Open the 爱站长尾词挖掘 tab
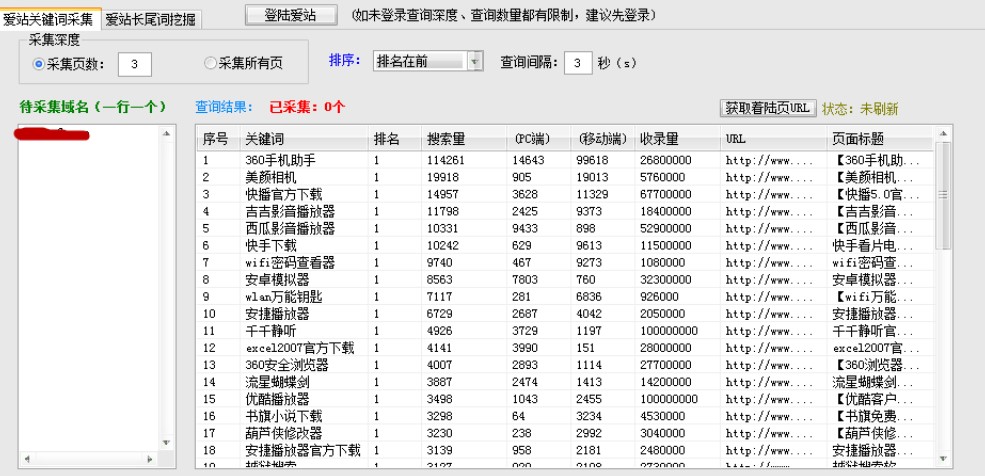 click(x=151, y=19)
